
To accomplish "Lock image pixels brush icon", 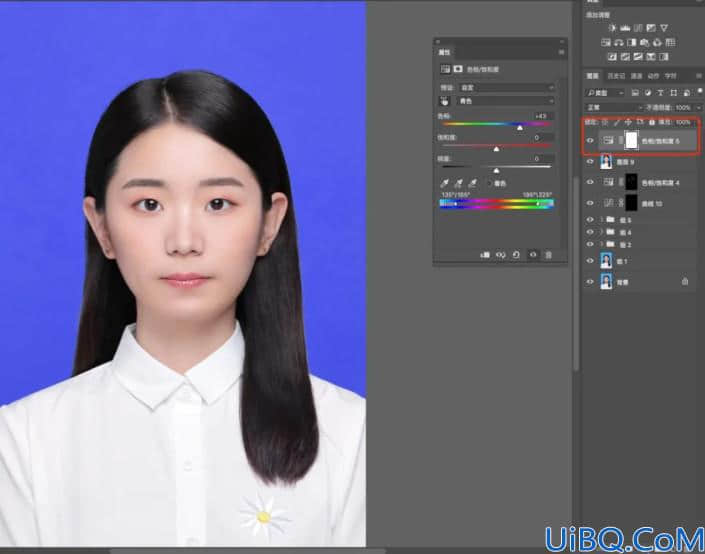I will point(616,122).
